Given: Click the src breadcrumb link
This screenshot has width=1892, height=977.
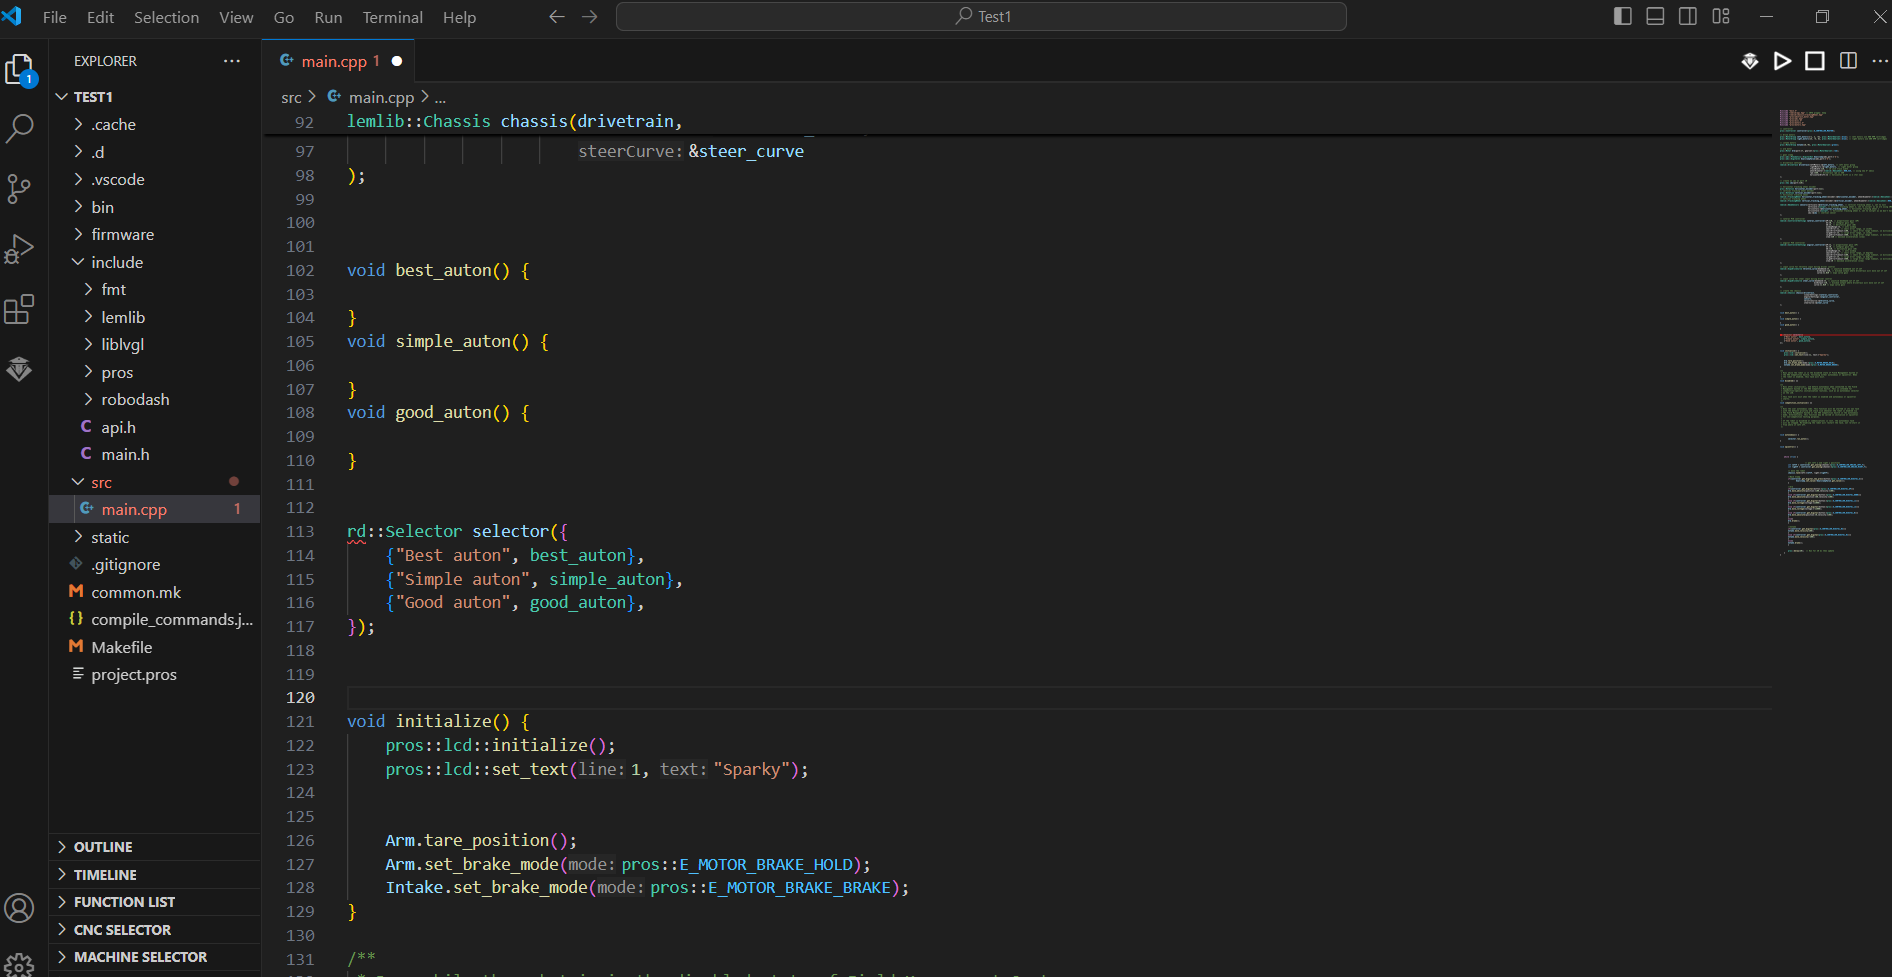Looking at the screenshot, I should 291,97.
